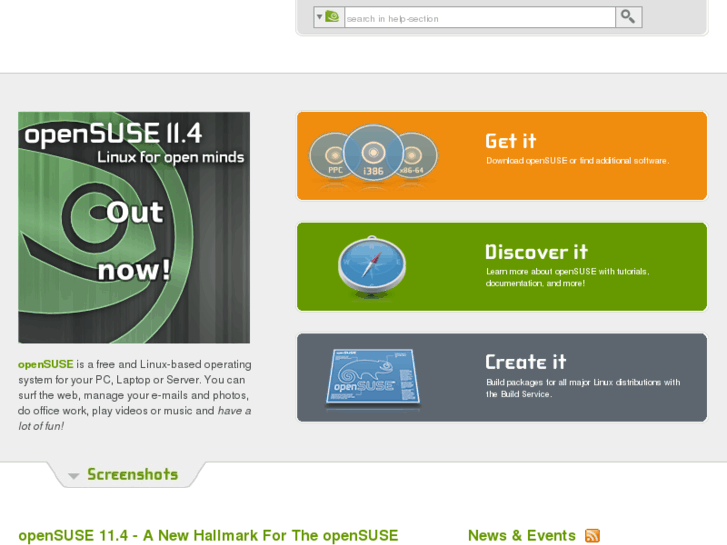Follow the green openSUSE link in description
Viewport: 727px width, 545px height.
45,365
